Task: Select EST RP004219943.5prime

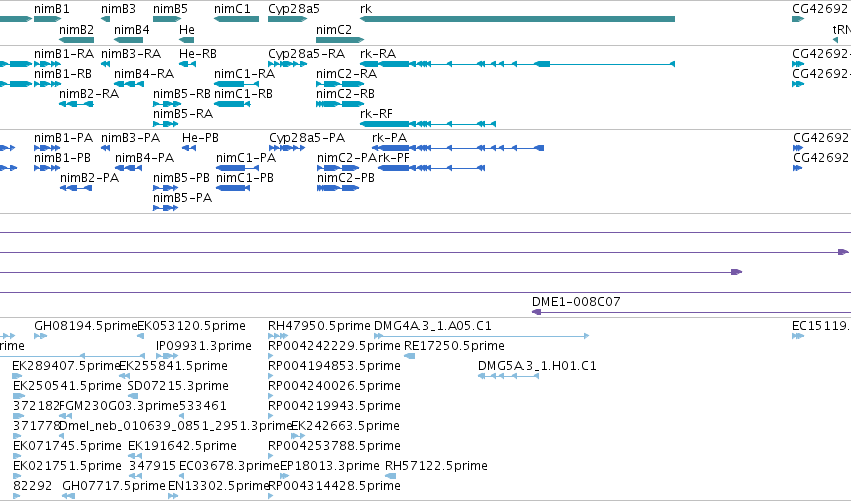Action: (x=271, y=416)
